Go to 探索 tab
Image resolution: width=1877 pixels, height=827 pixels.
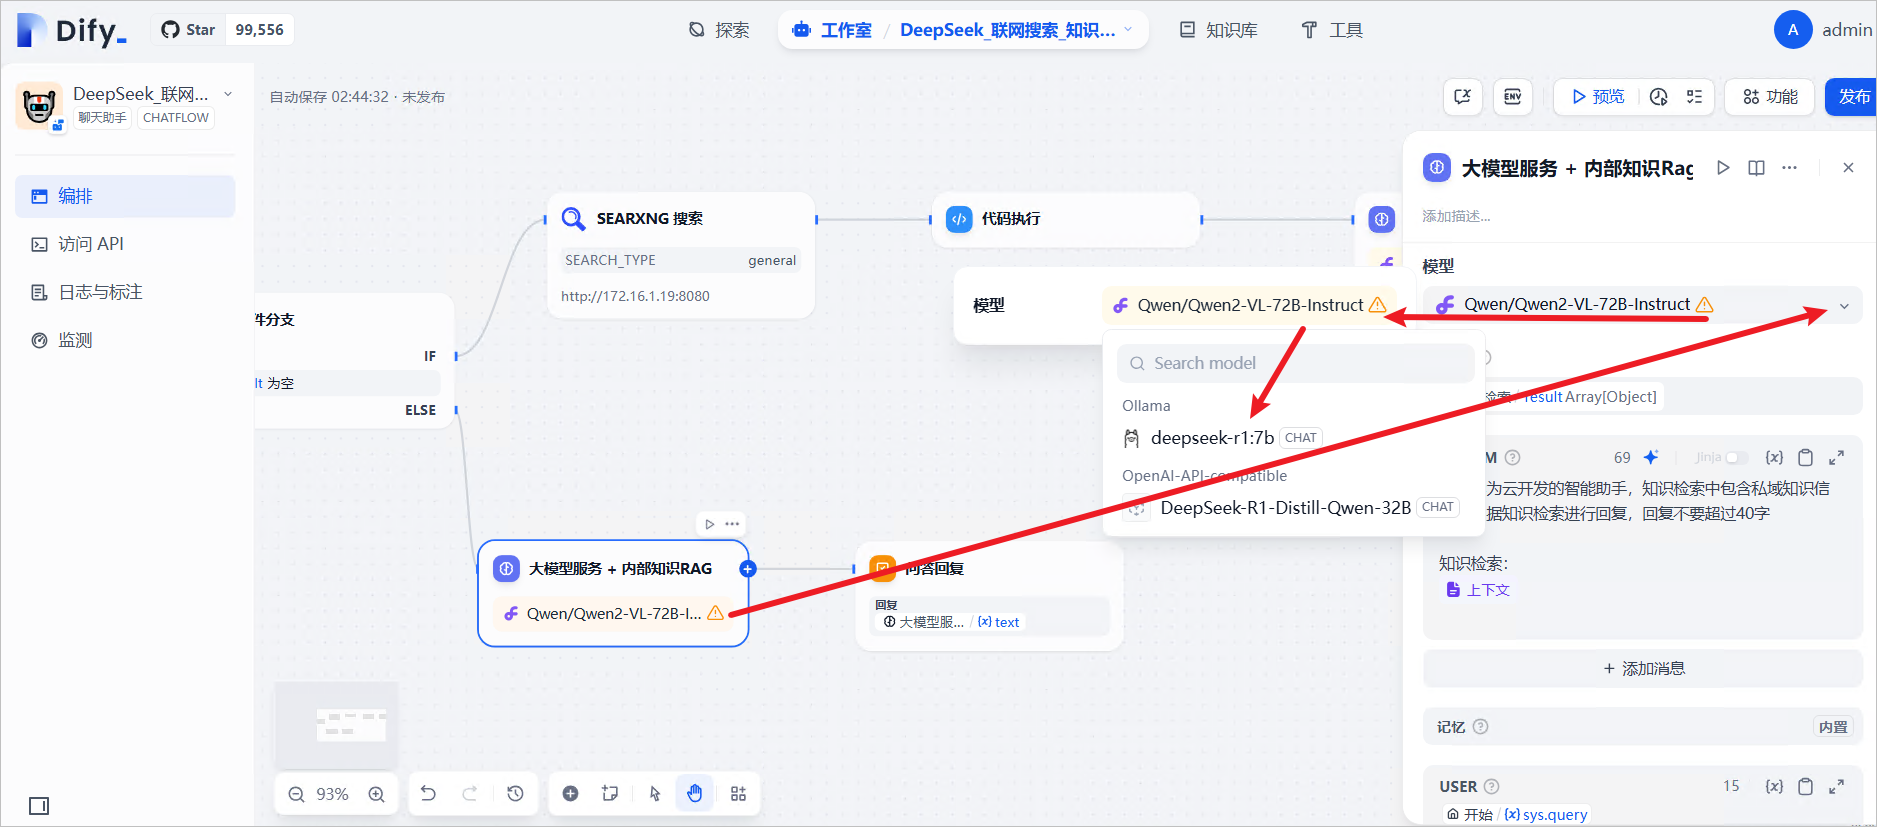pos(719,30)
